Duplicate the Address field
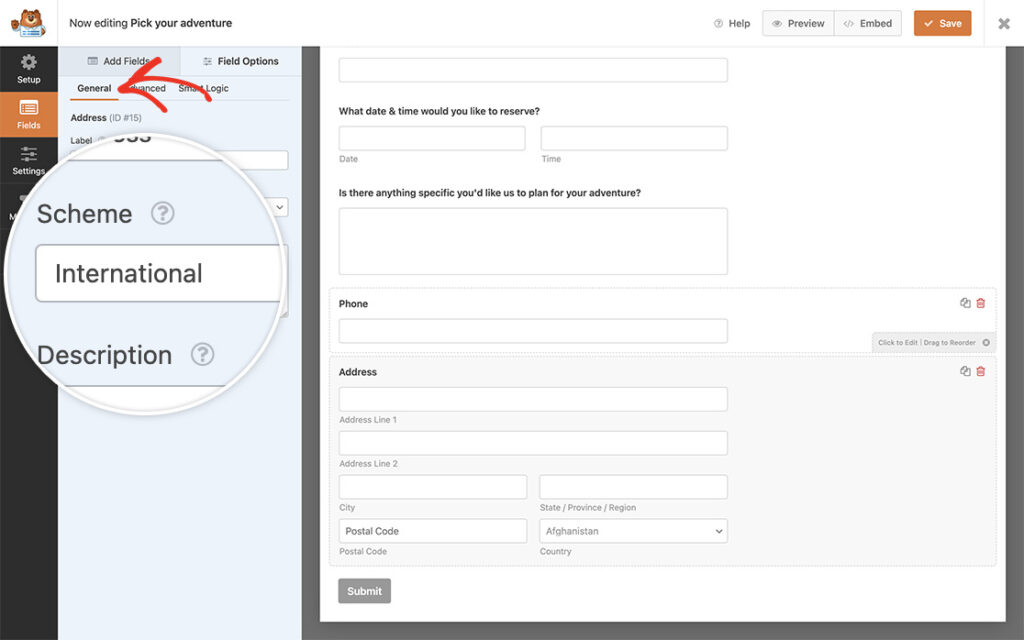Image resolution: width=1024 pixels, height=640 pixels. (965, 370)
